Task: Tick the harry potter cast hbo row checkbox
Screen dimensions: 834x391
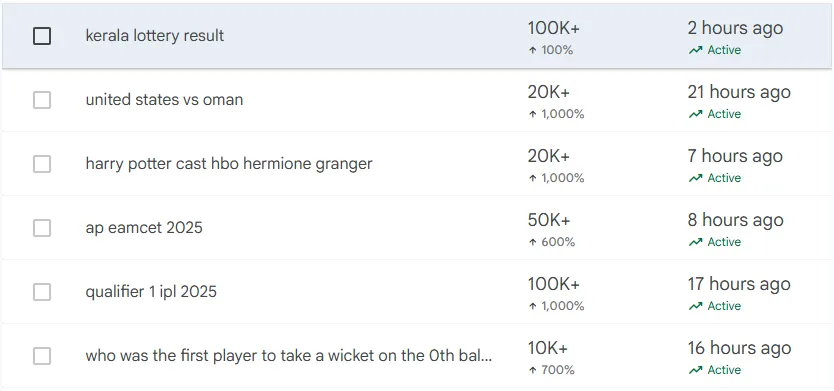Action: click(42, 164)
